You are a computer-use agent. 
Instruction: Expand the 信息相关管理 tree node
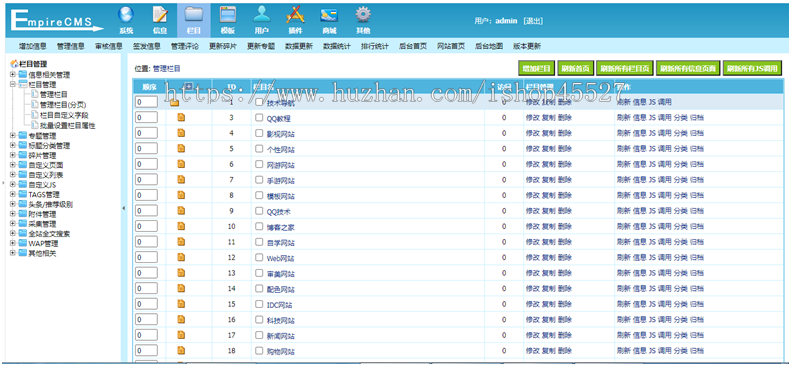tap(13, 75)
